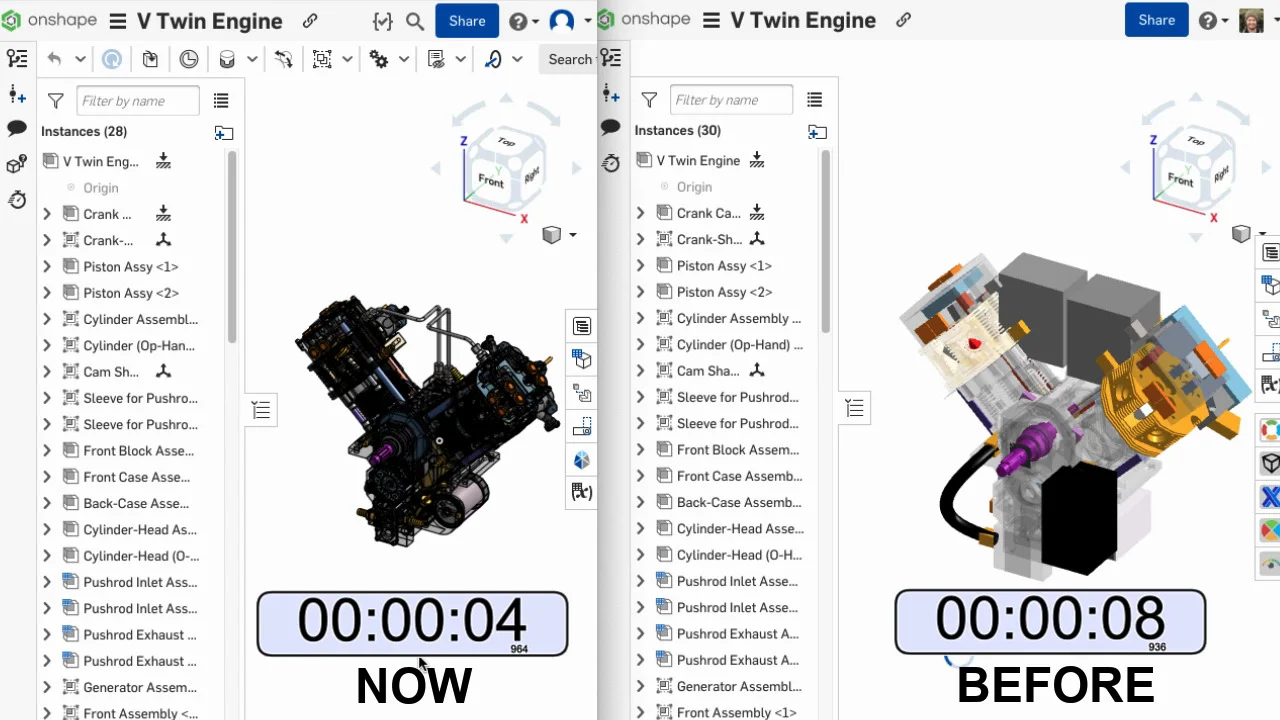This screenshot has width=1280, height=720.
Task: Toggle list view icon in right panel
Action: click(x=815, y=100)
